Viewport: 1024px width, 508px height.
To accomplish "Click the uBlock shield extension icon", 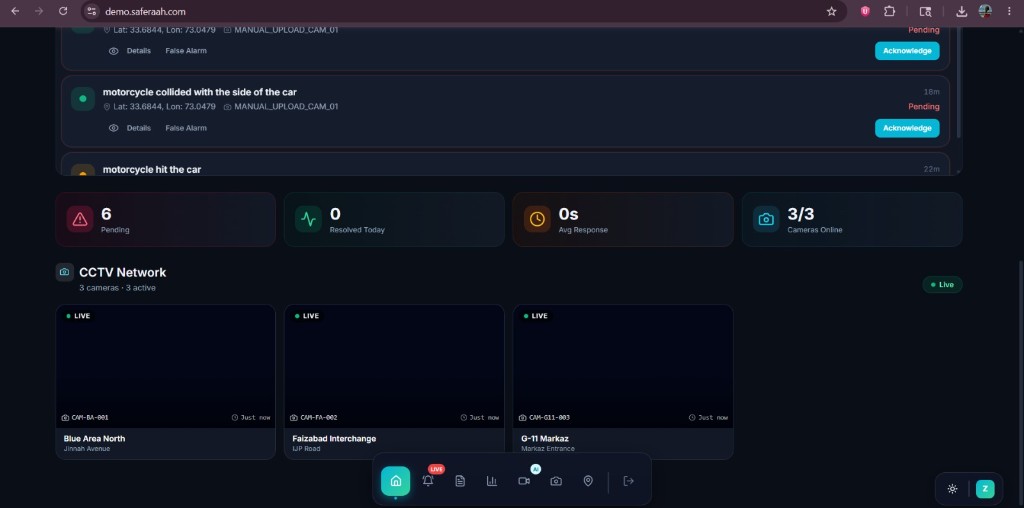I will (865, 11).
